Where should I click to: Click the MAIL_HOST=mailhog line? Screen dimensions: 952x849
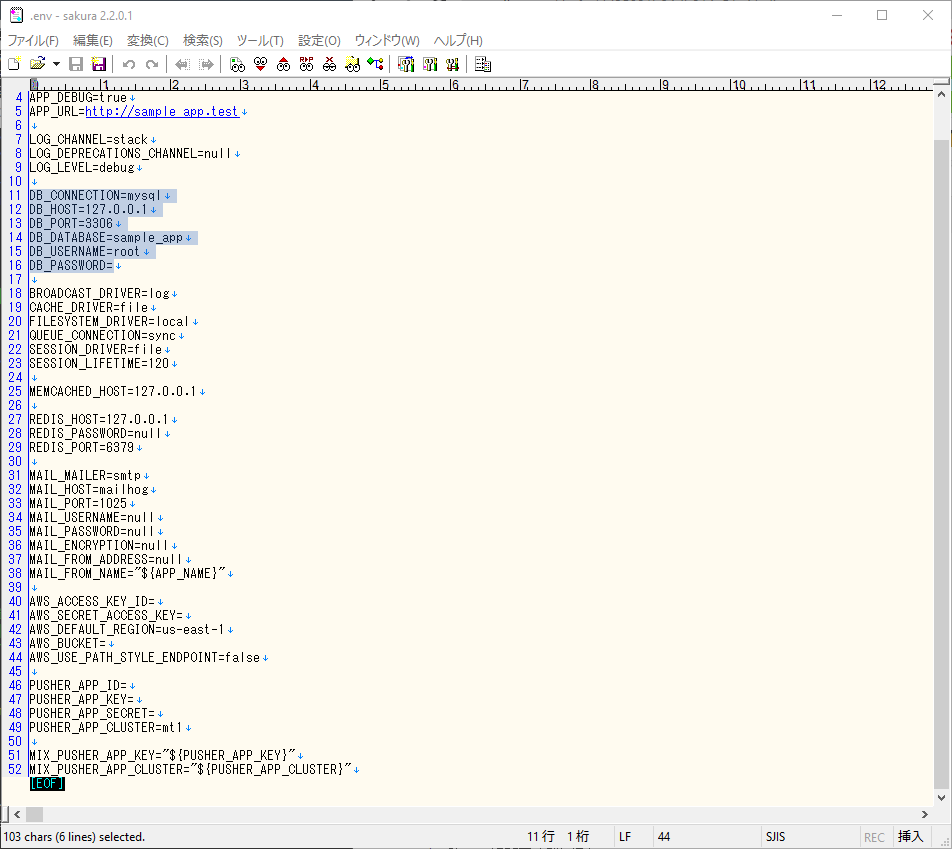(x=89, y=489)
